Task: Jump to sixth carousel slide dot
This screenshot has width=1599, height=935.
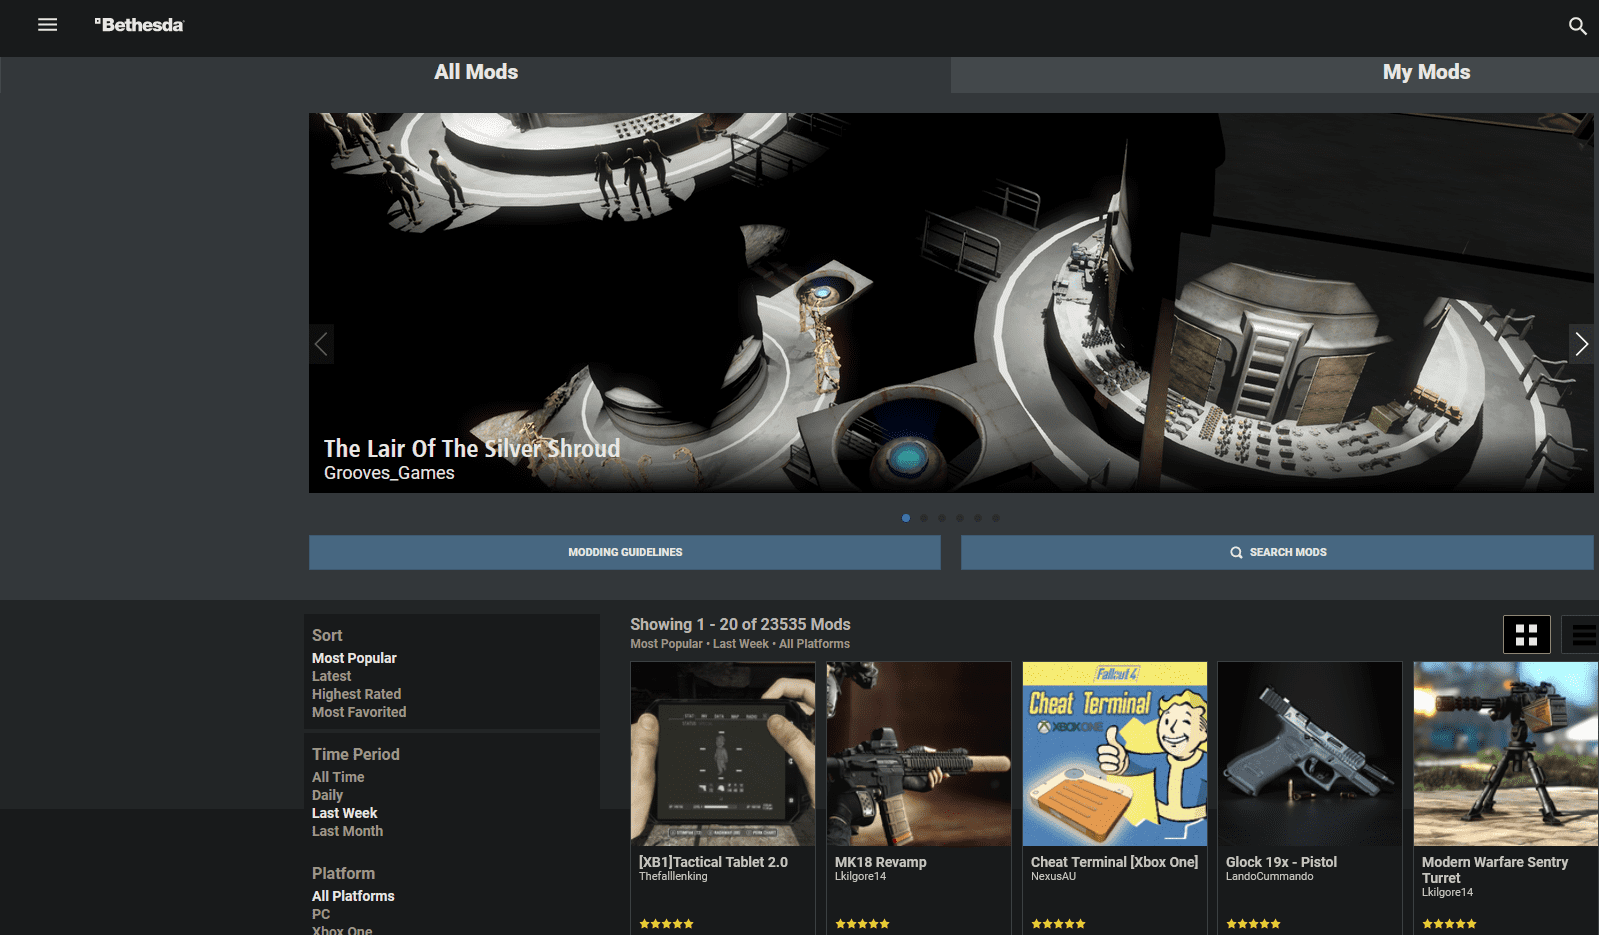Action: coord(996,518)
